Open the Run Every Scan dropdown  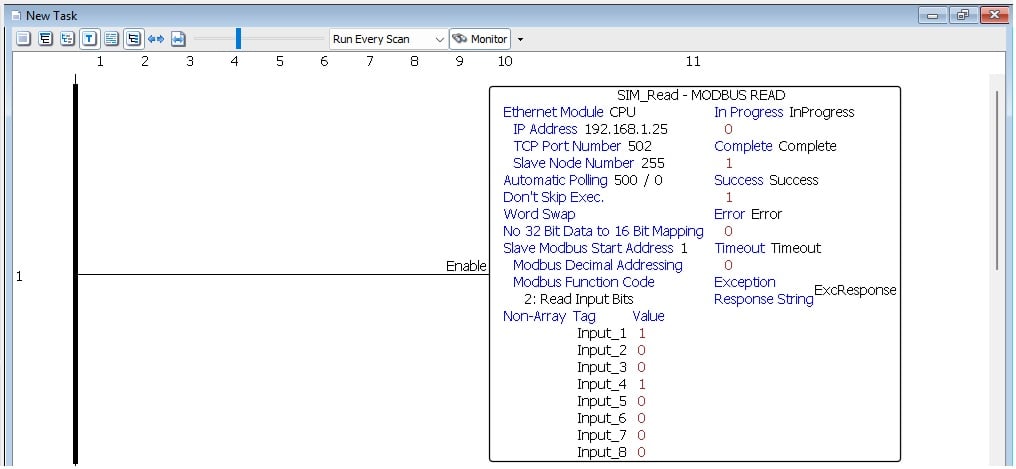[388, 39]
